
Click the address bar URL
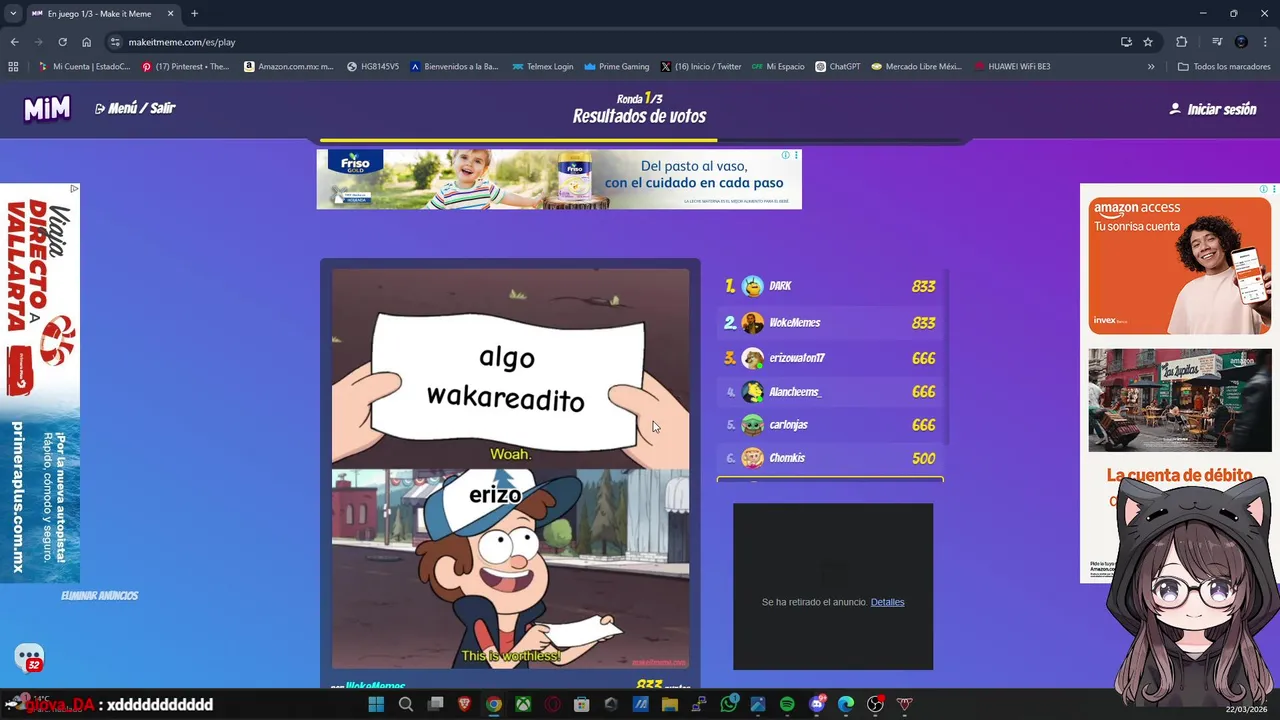182,42
